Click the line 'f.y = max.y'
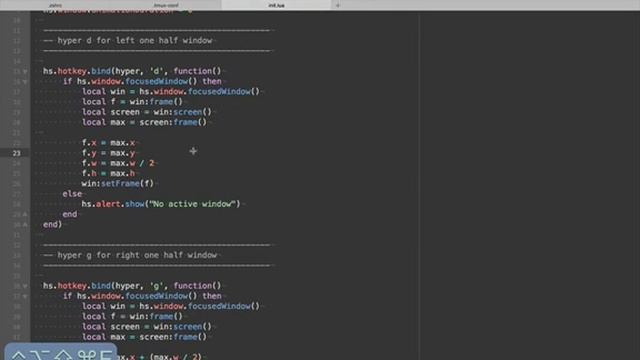This screenshot has height=360, width=640. point(108,153)
